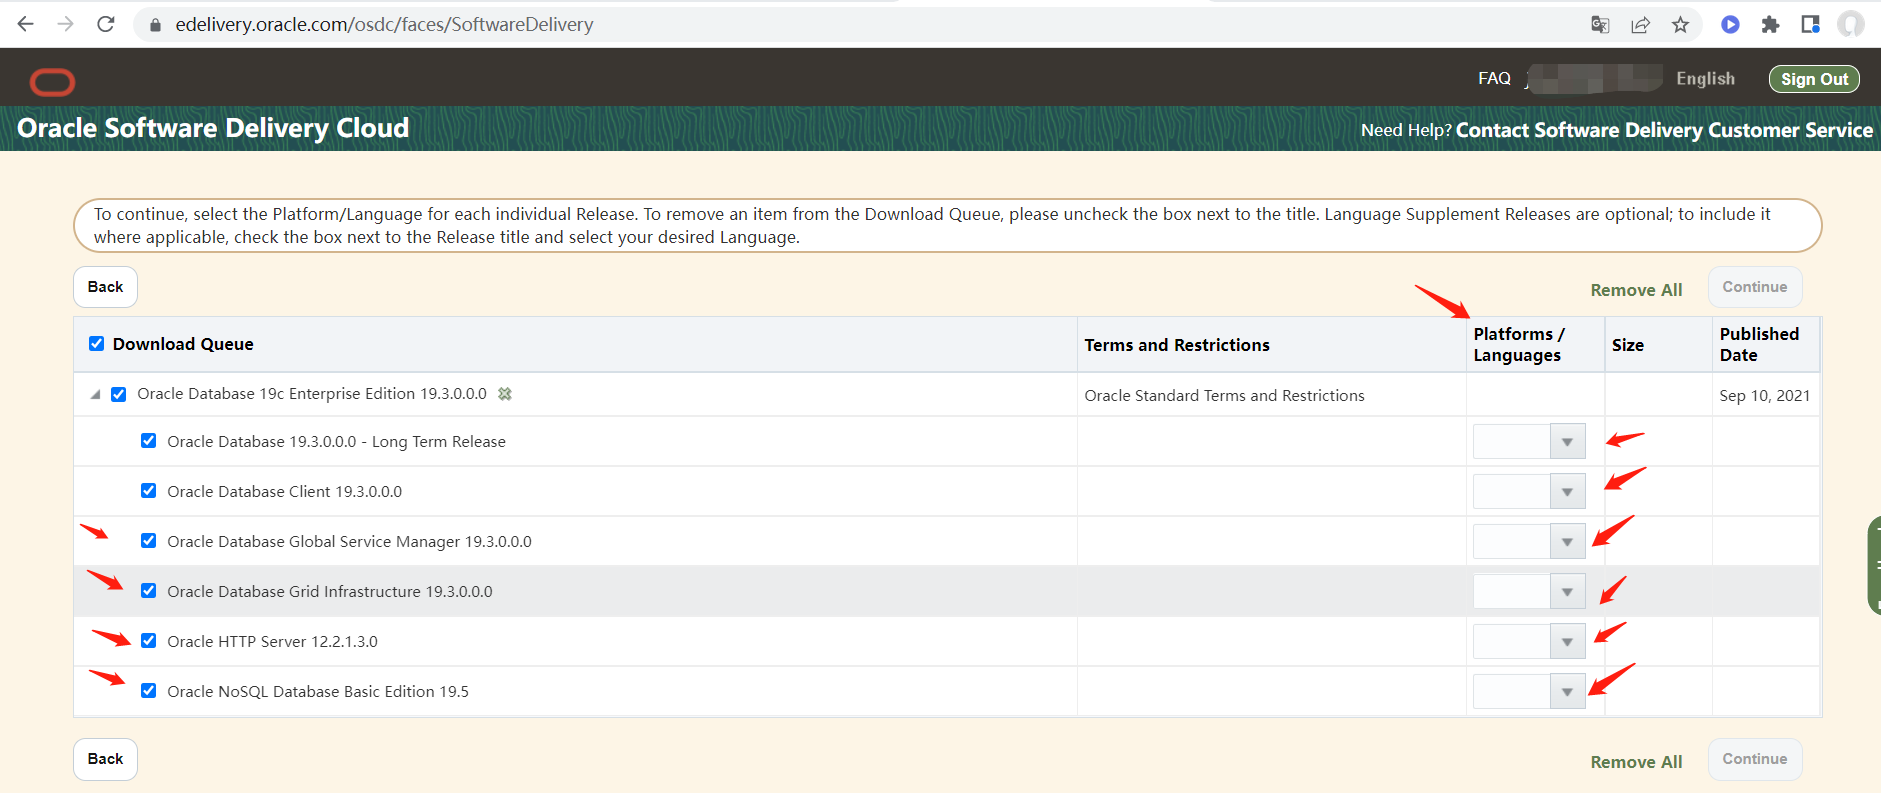Click the Back button below the table

tap(105, 759)
